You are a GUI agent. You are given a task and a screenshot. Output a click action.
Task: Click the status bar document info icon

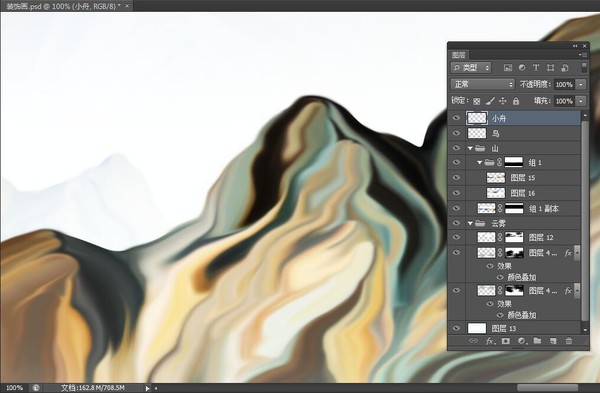(36, 388)
